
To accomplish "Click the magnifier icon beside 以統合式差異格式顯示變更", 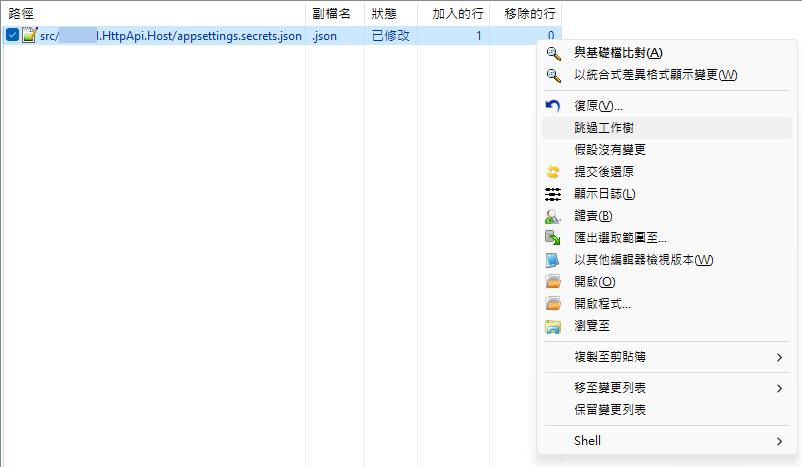I will point(553,75).
